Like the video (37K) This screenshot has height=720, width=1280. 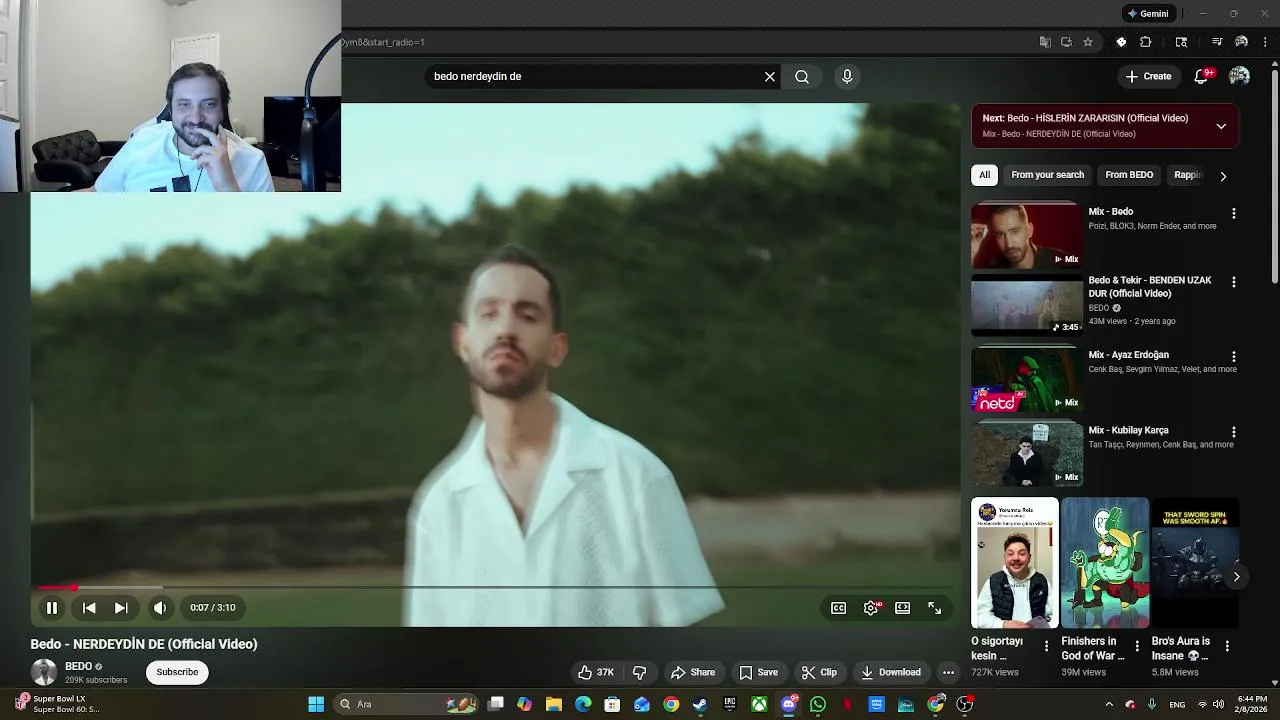click(x=596, y=673)
